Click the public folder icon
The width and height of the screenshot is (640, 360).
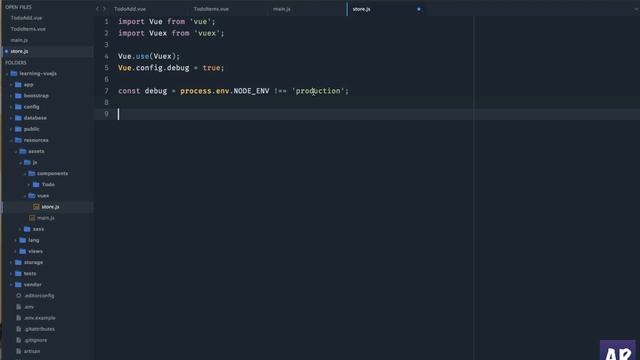tap(18, 129)
